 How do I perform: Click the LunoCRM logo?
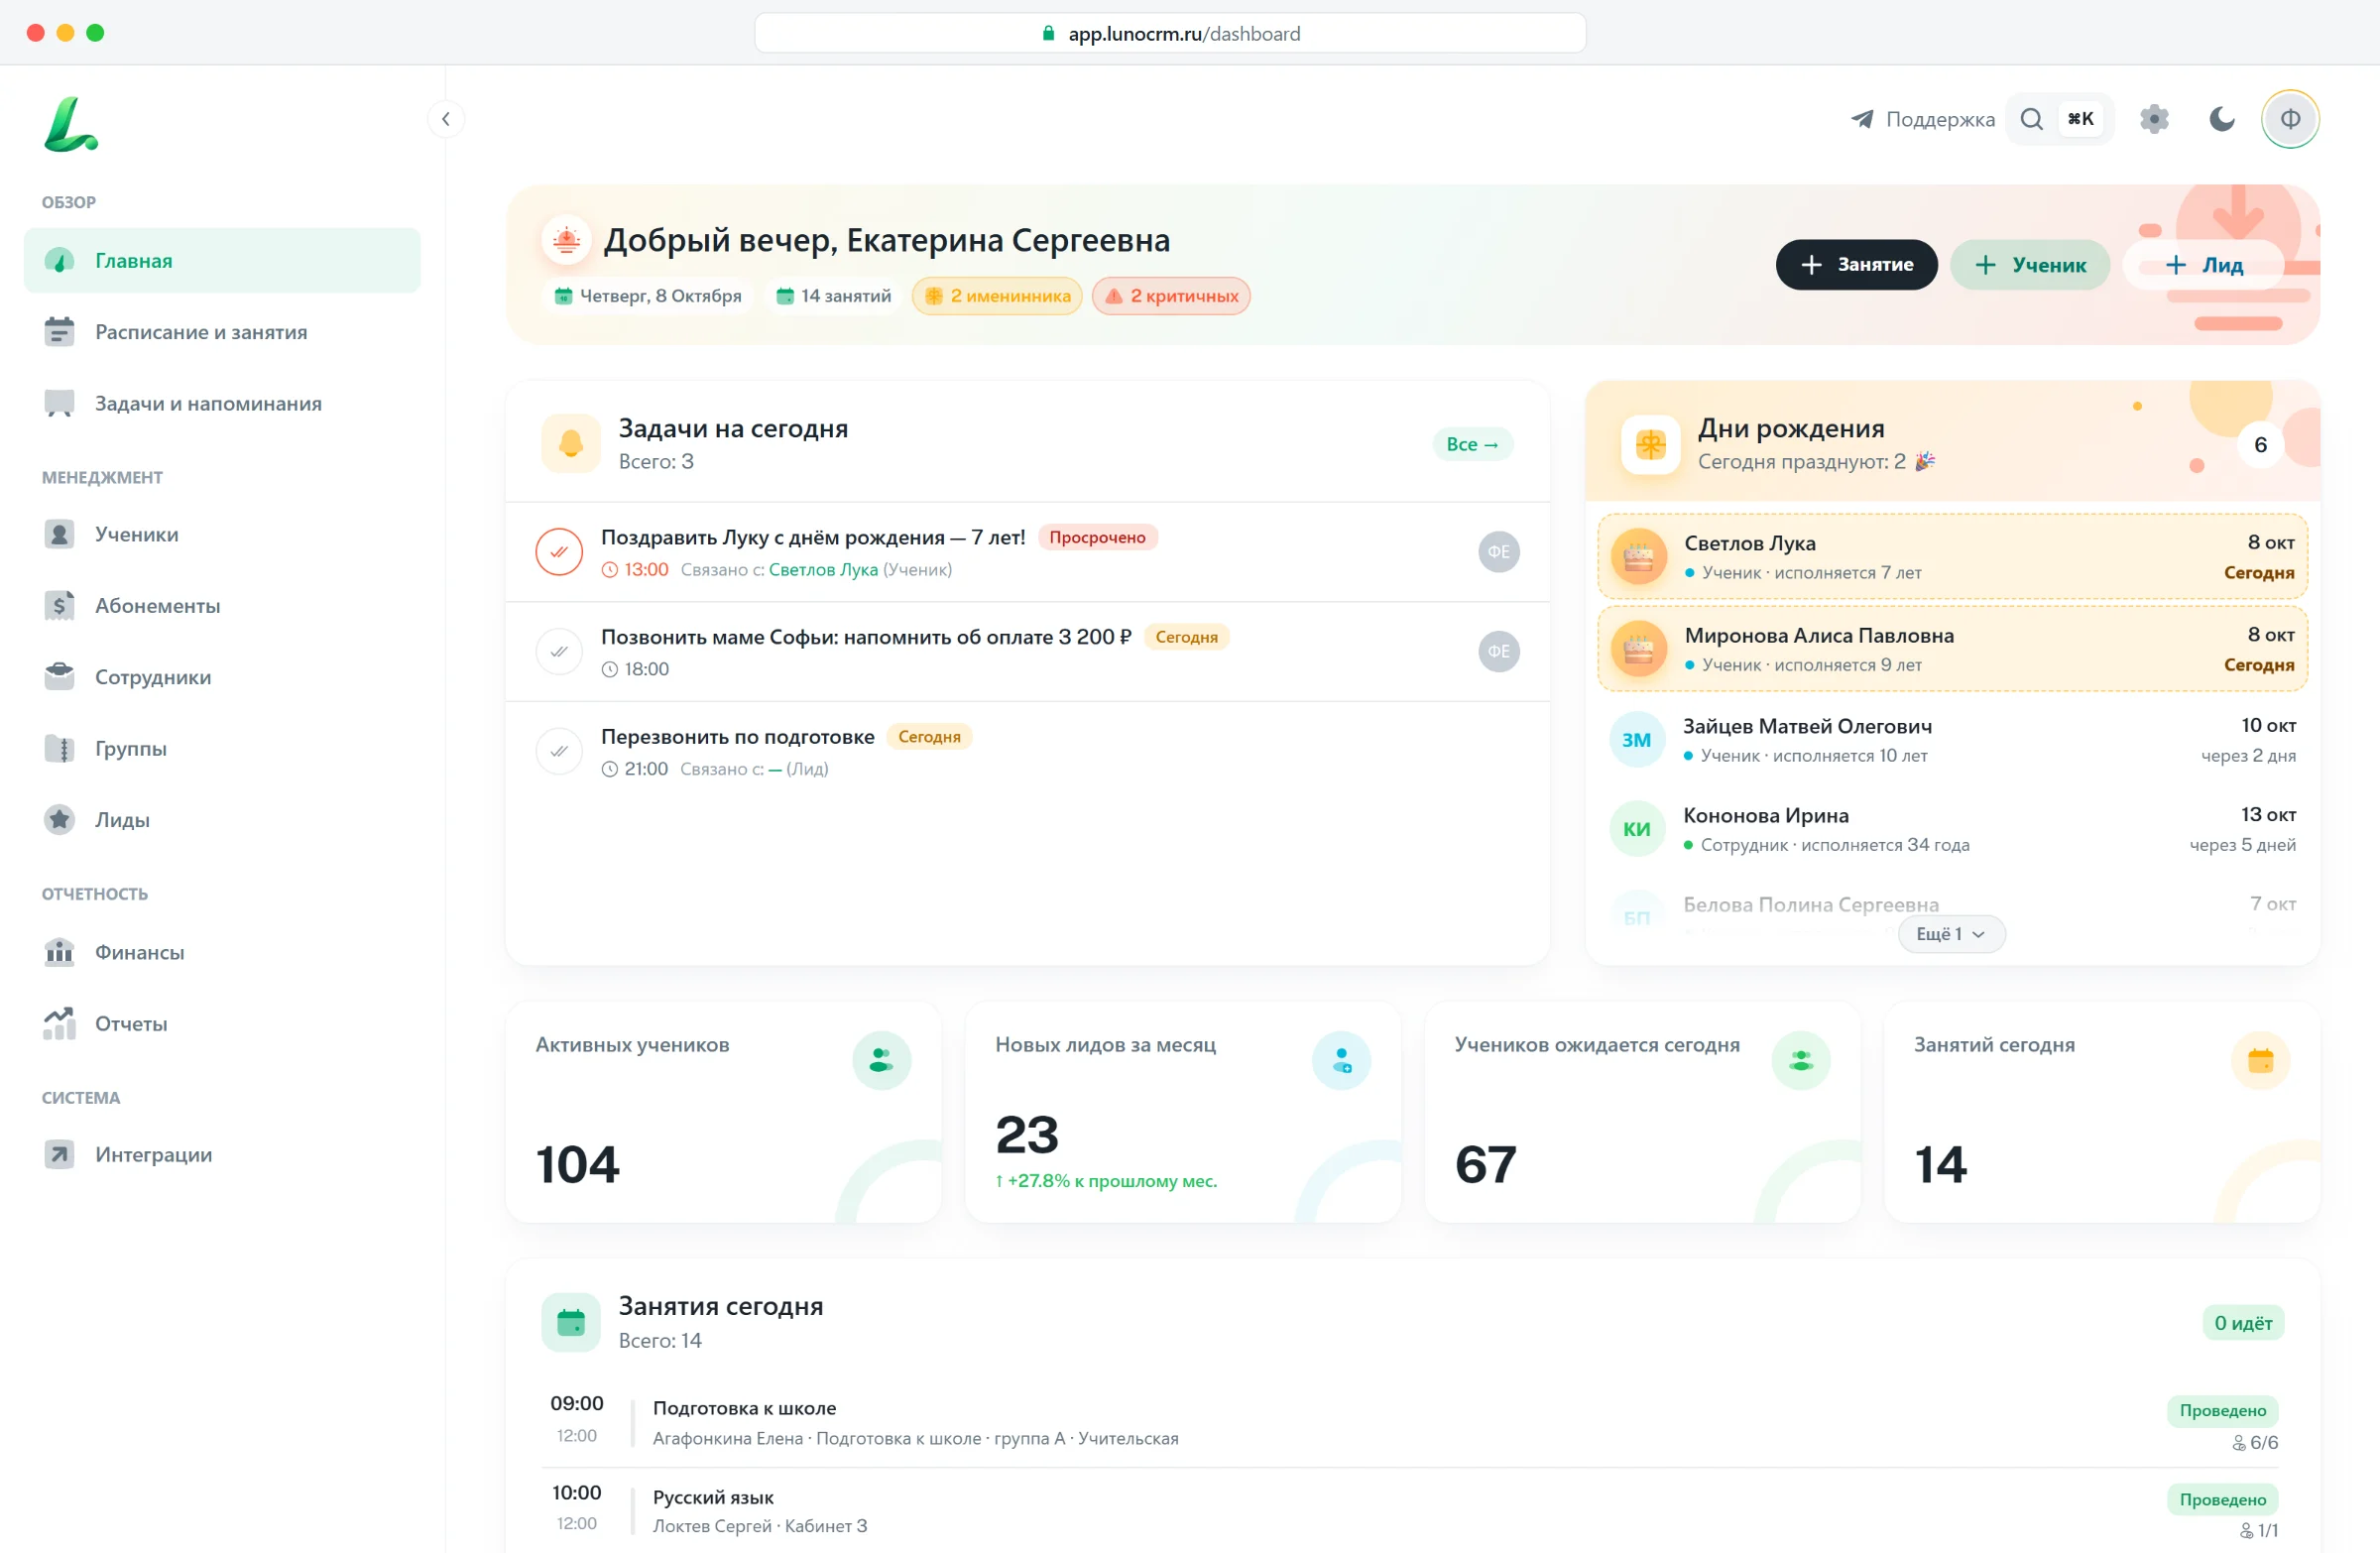[71, 124]
